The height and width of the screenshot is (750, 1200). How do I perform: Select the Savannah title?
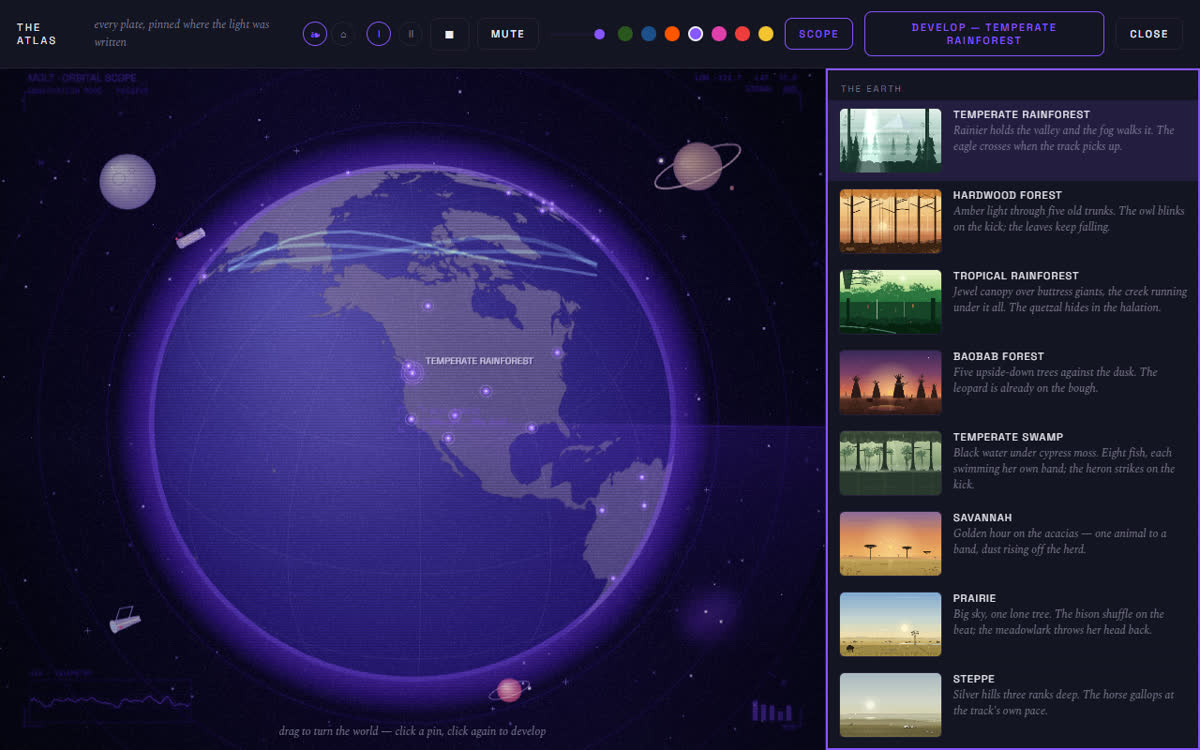[x=983, y=518]
